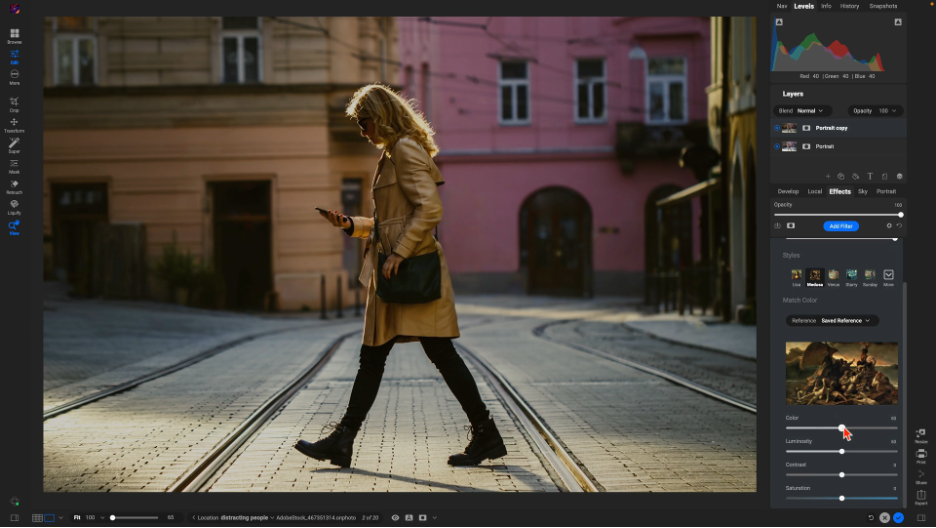This screenshot has height=528, width=936.
Task: Open the History panel tab
Action: pyautogui.click(x=849, y=6)
